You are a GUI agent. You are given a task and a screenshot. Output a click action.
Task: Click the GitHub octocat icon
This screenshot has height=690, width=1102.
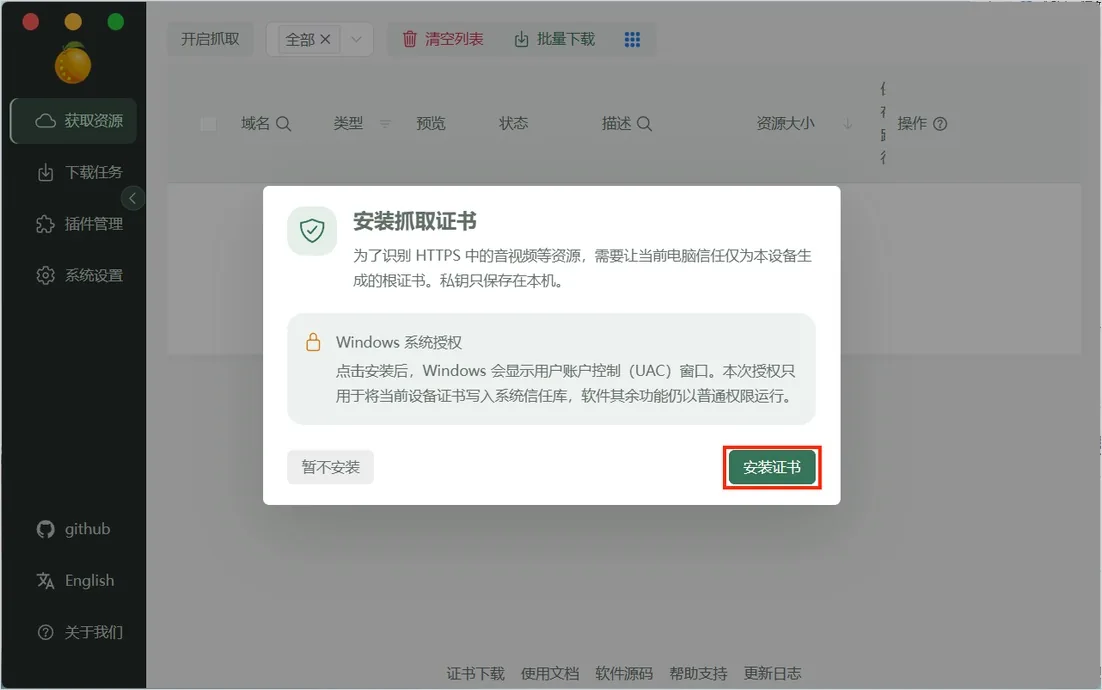[45, 529]
